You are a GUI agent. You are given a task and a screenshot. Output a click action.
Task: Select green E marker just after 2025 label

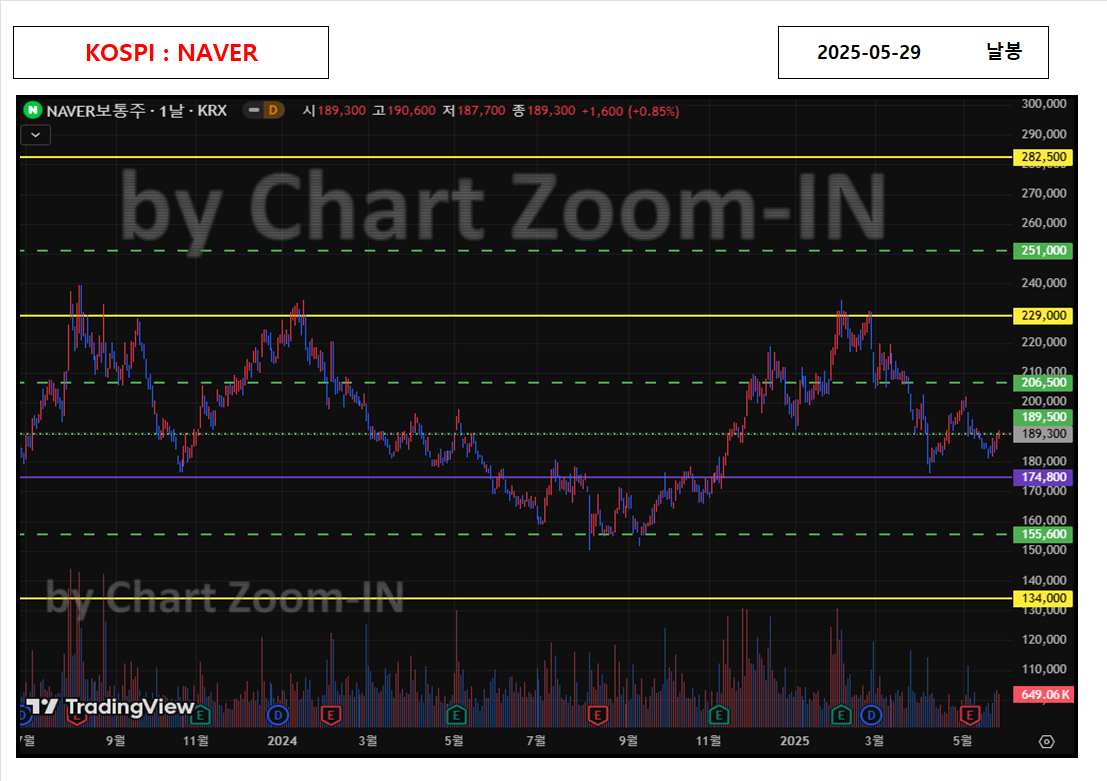(x=841, y=715)
